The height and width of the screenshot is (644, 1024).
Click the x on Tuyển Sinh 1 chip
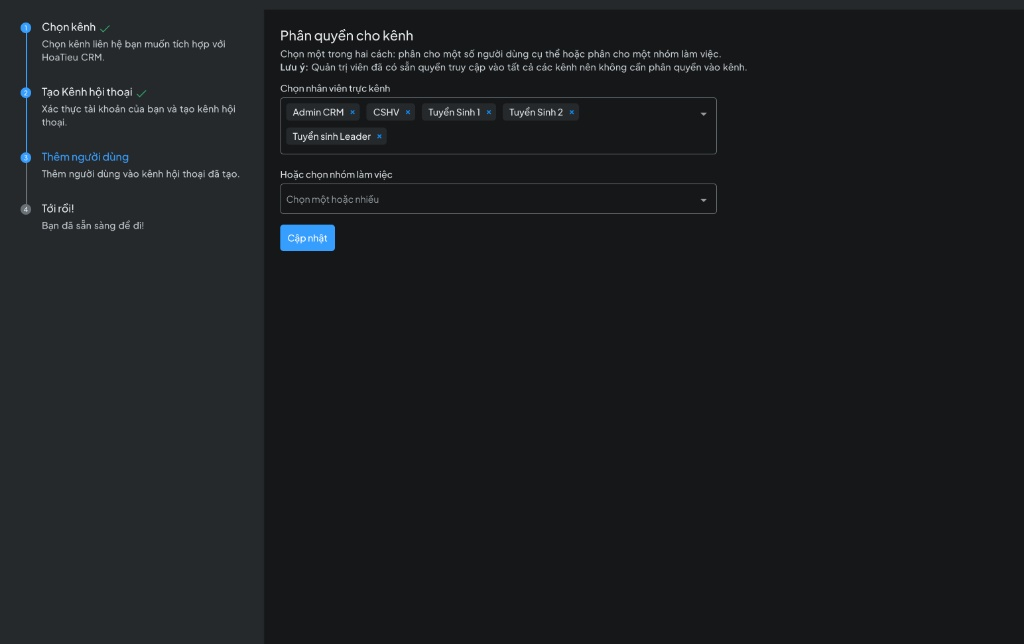pyautogui.click(x=489, y=113)
